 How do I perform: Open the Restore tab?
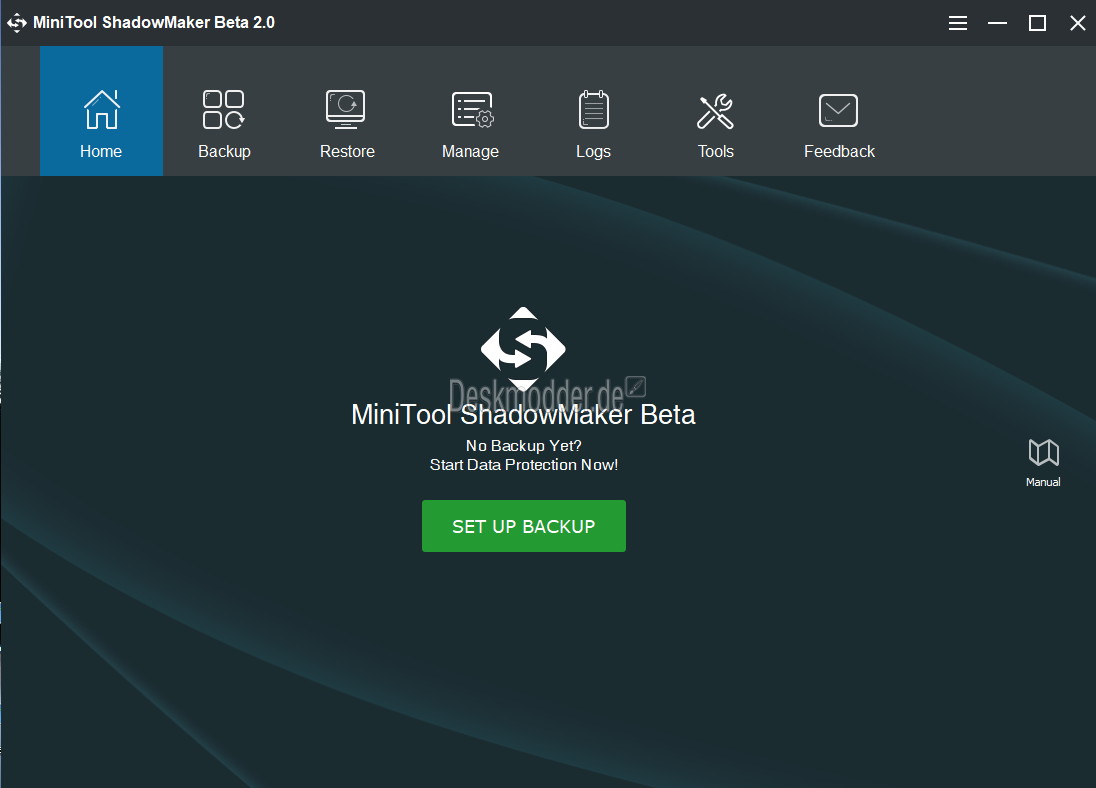point(347,111)
